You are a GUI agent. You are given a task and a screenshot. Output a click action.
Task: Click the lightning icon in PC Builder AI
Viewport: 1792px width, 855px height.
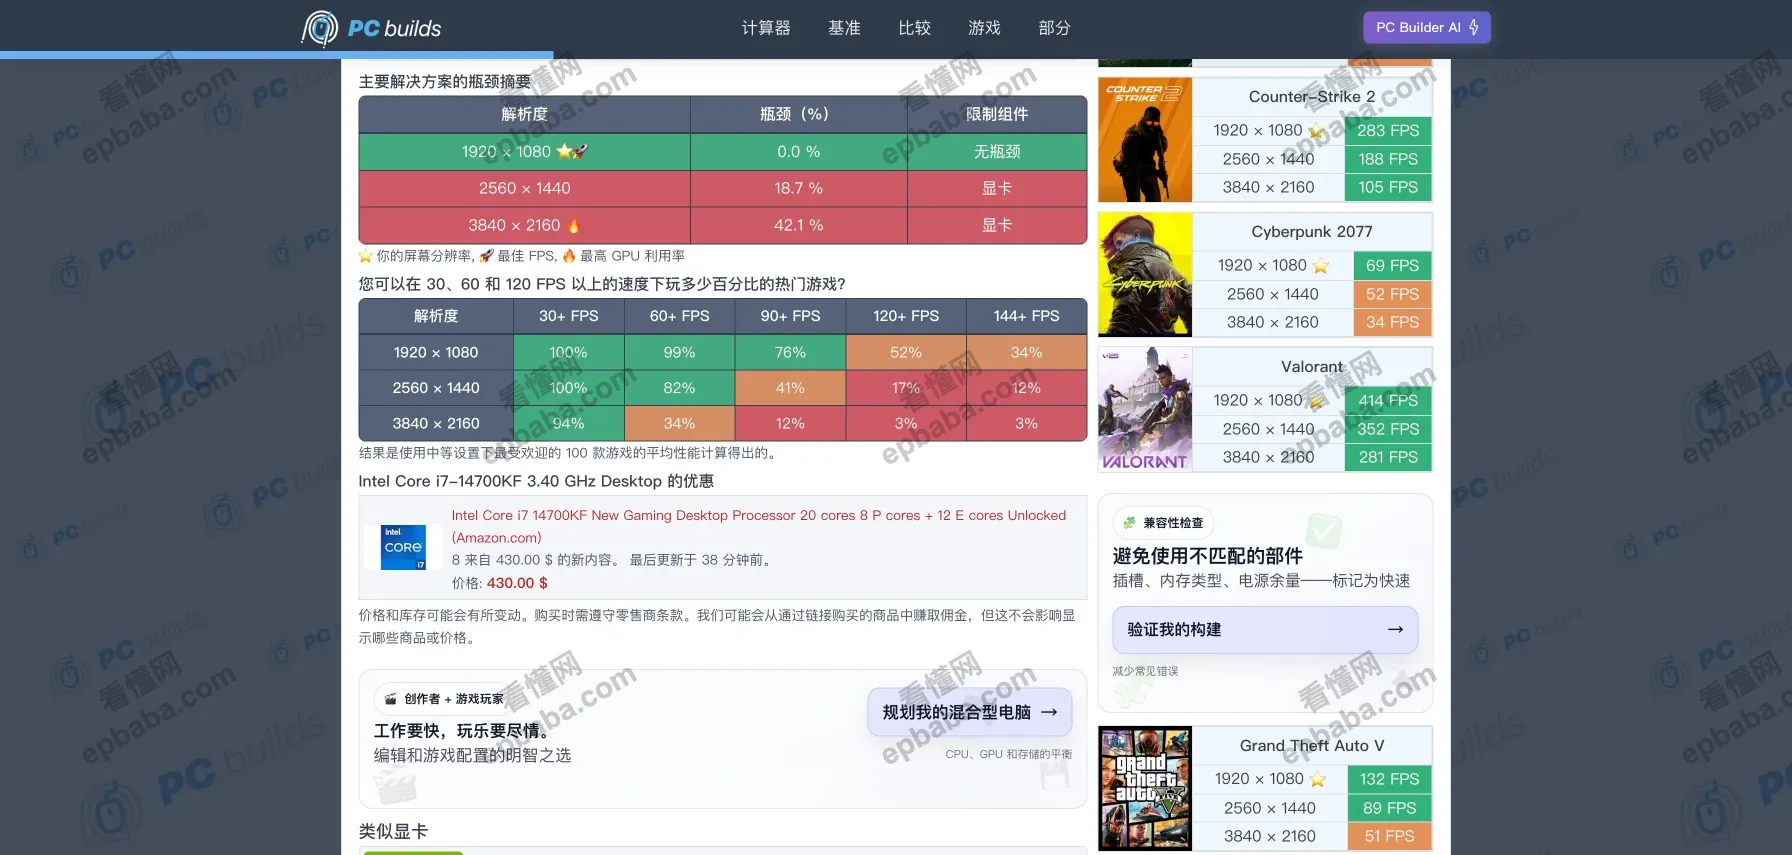(x=1474, y=27)
